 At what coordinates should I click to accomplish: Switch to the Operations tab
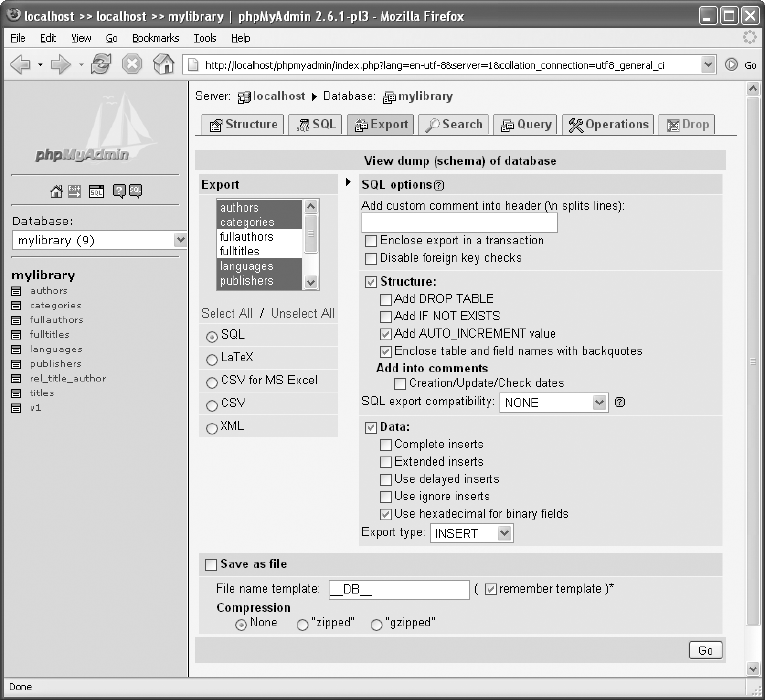[x=608, y=124]
